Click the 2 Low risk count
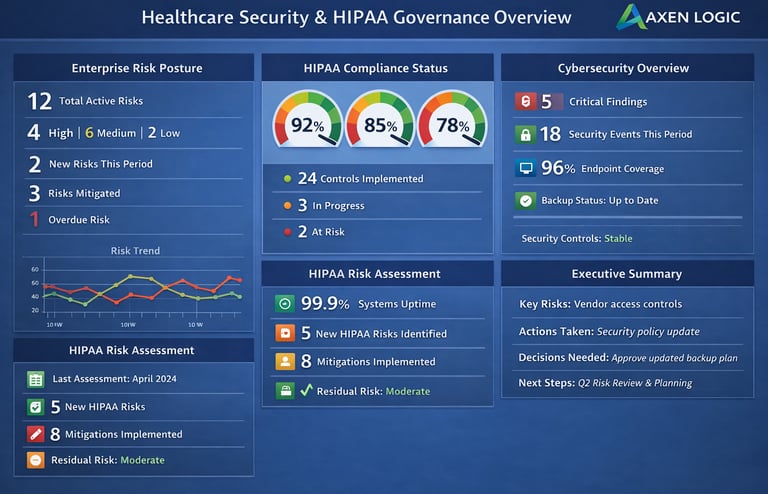768x494 pixels. click(x=164, y=133)
